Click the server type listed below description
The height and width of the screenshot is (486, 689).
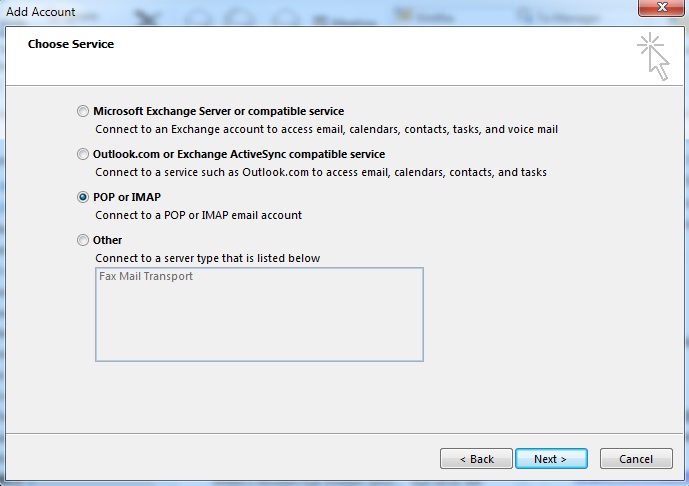tap(207, 258)
